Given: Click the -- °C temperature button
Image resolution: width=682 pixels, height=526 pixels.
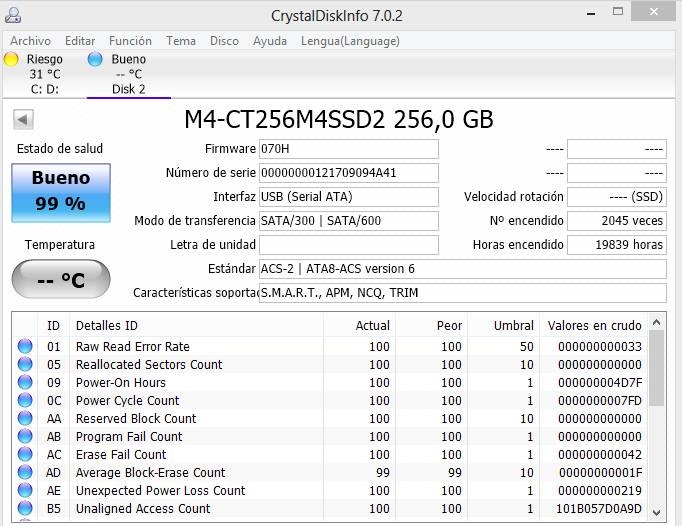Looking at the screenshot, I should click(x=61, y=279).
